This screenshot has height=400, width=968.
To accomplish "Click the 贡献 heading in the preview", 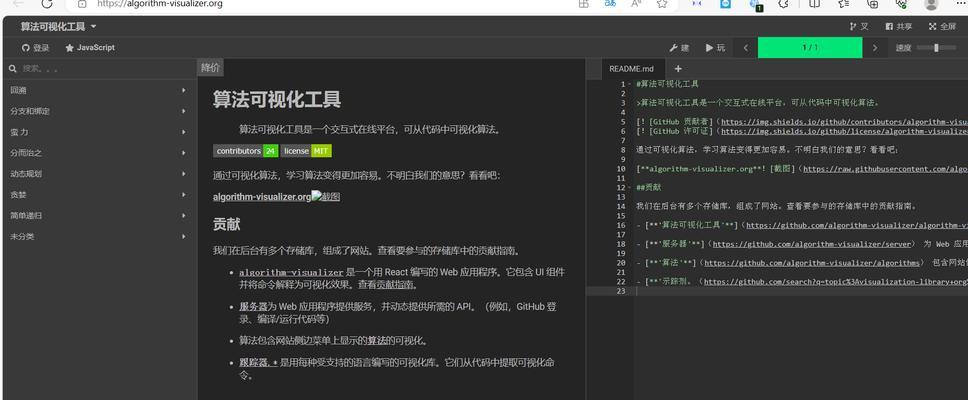I will tap(226, 224).
